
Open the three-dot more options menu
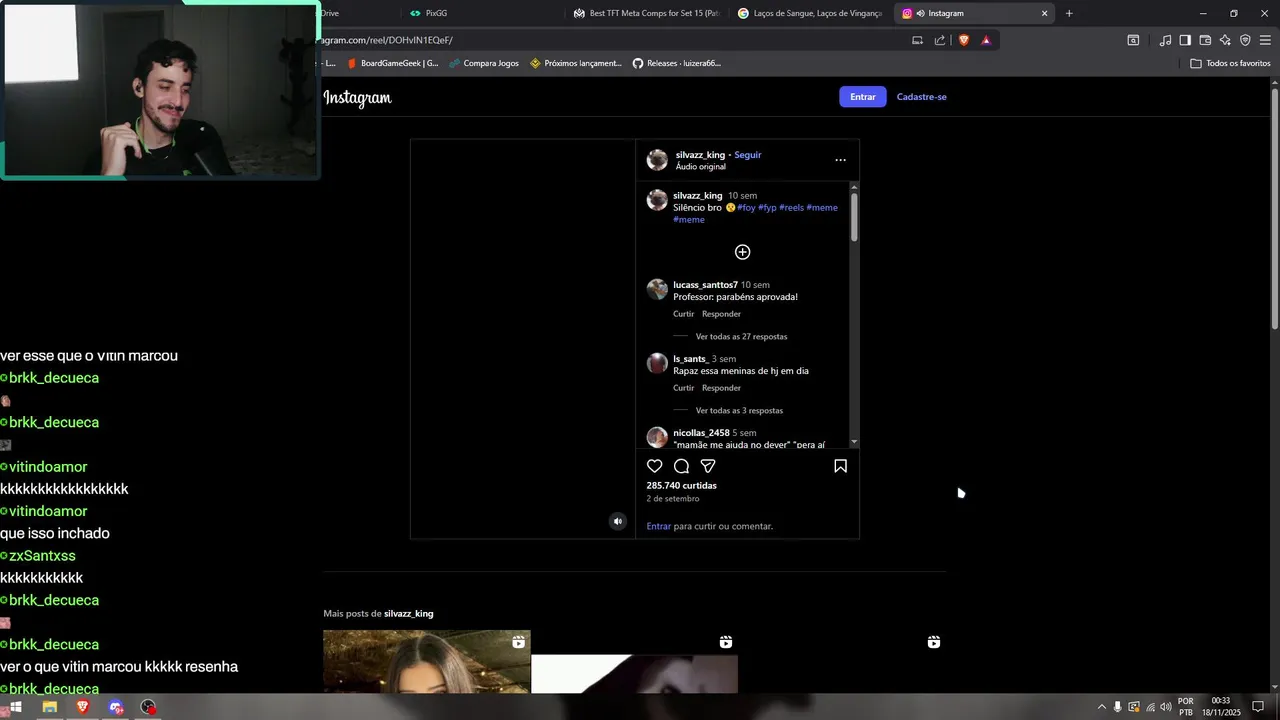[840, 160]
